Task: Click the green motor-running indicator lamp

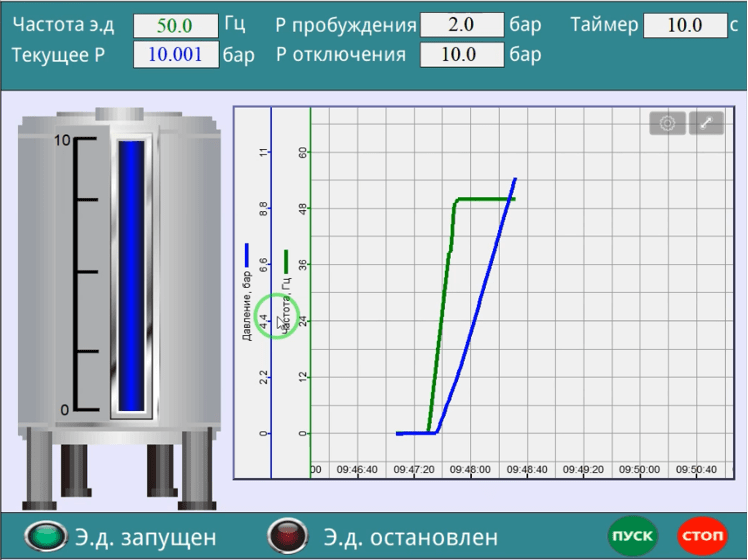Action: tap(44, 537)
